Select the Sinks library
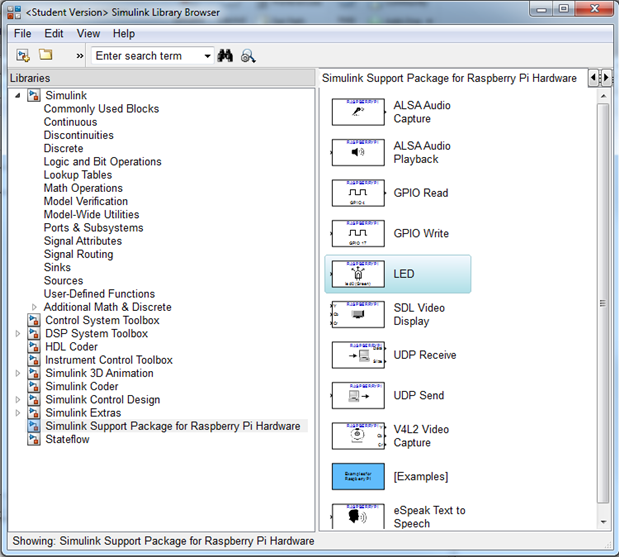This screenshot has height=557, width=619. 57,267
